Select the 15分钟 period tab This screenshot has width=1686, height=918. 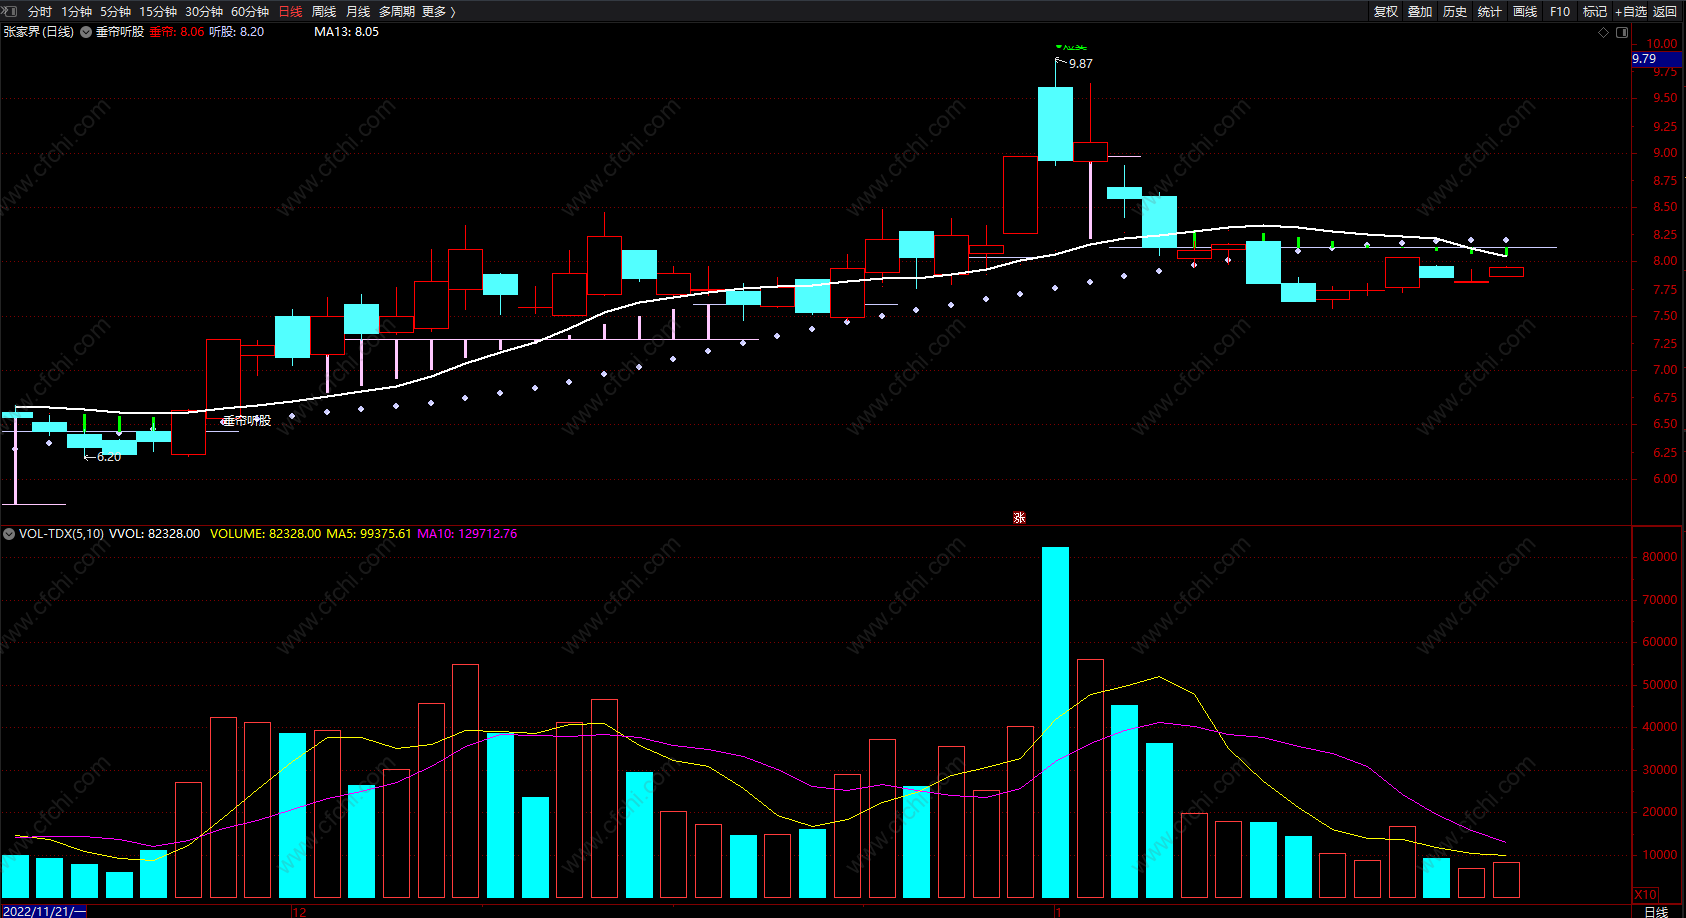[x=158, y=12]
